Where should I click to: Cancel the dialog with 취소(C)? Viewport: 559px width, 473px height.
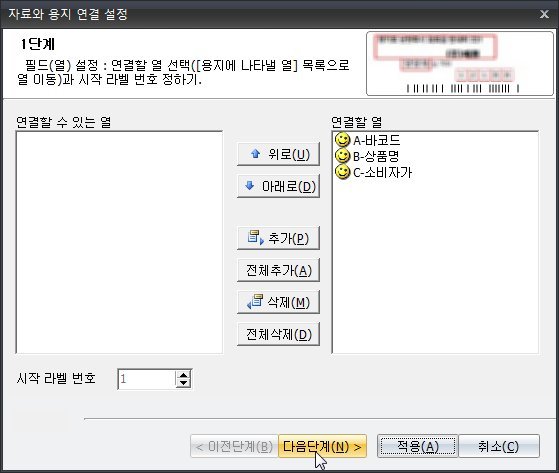click(499, 446)
